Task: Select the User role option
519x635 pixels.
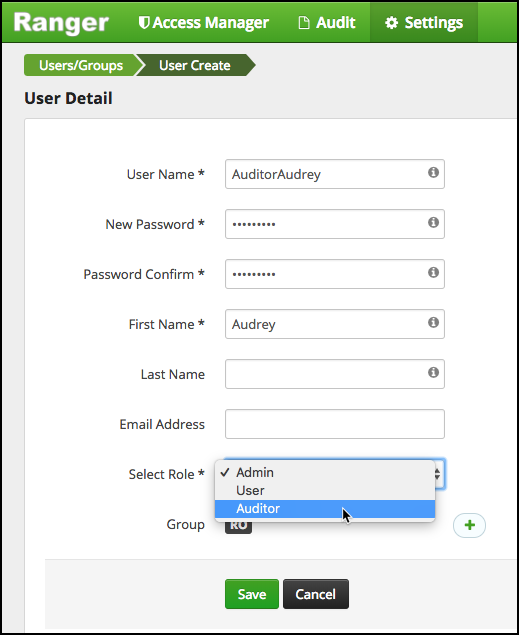Action: click(325, 490)
